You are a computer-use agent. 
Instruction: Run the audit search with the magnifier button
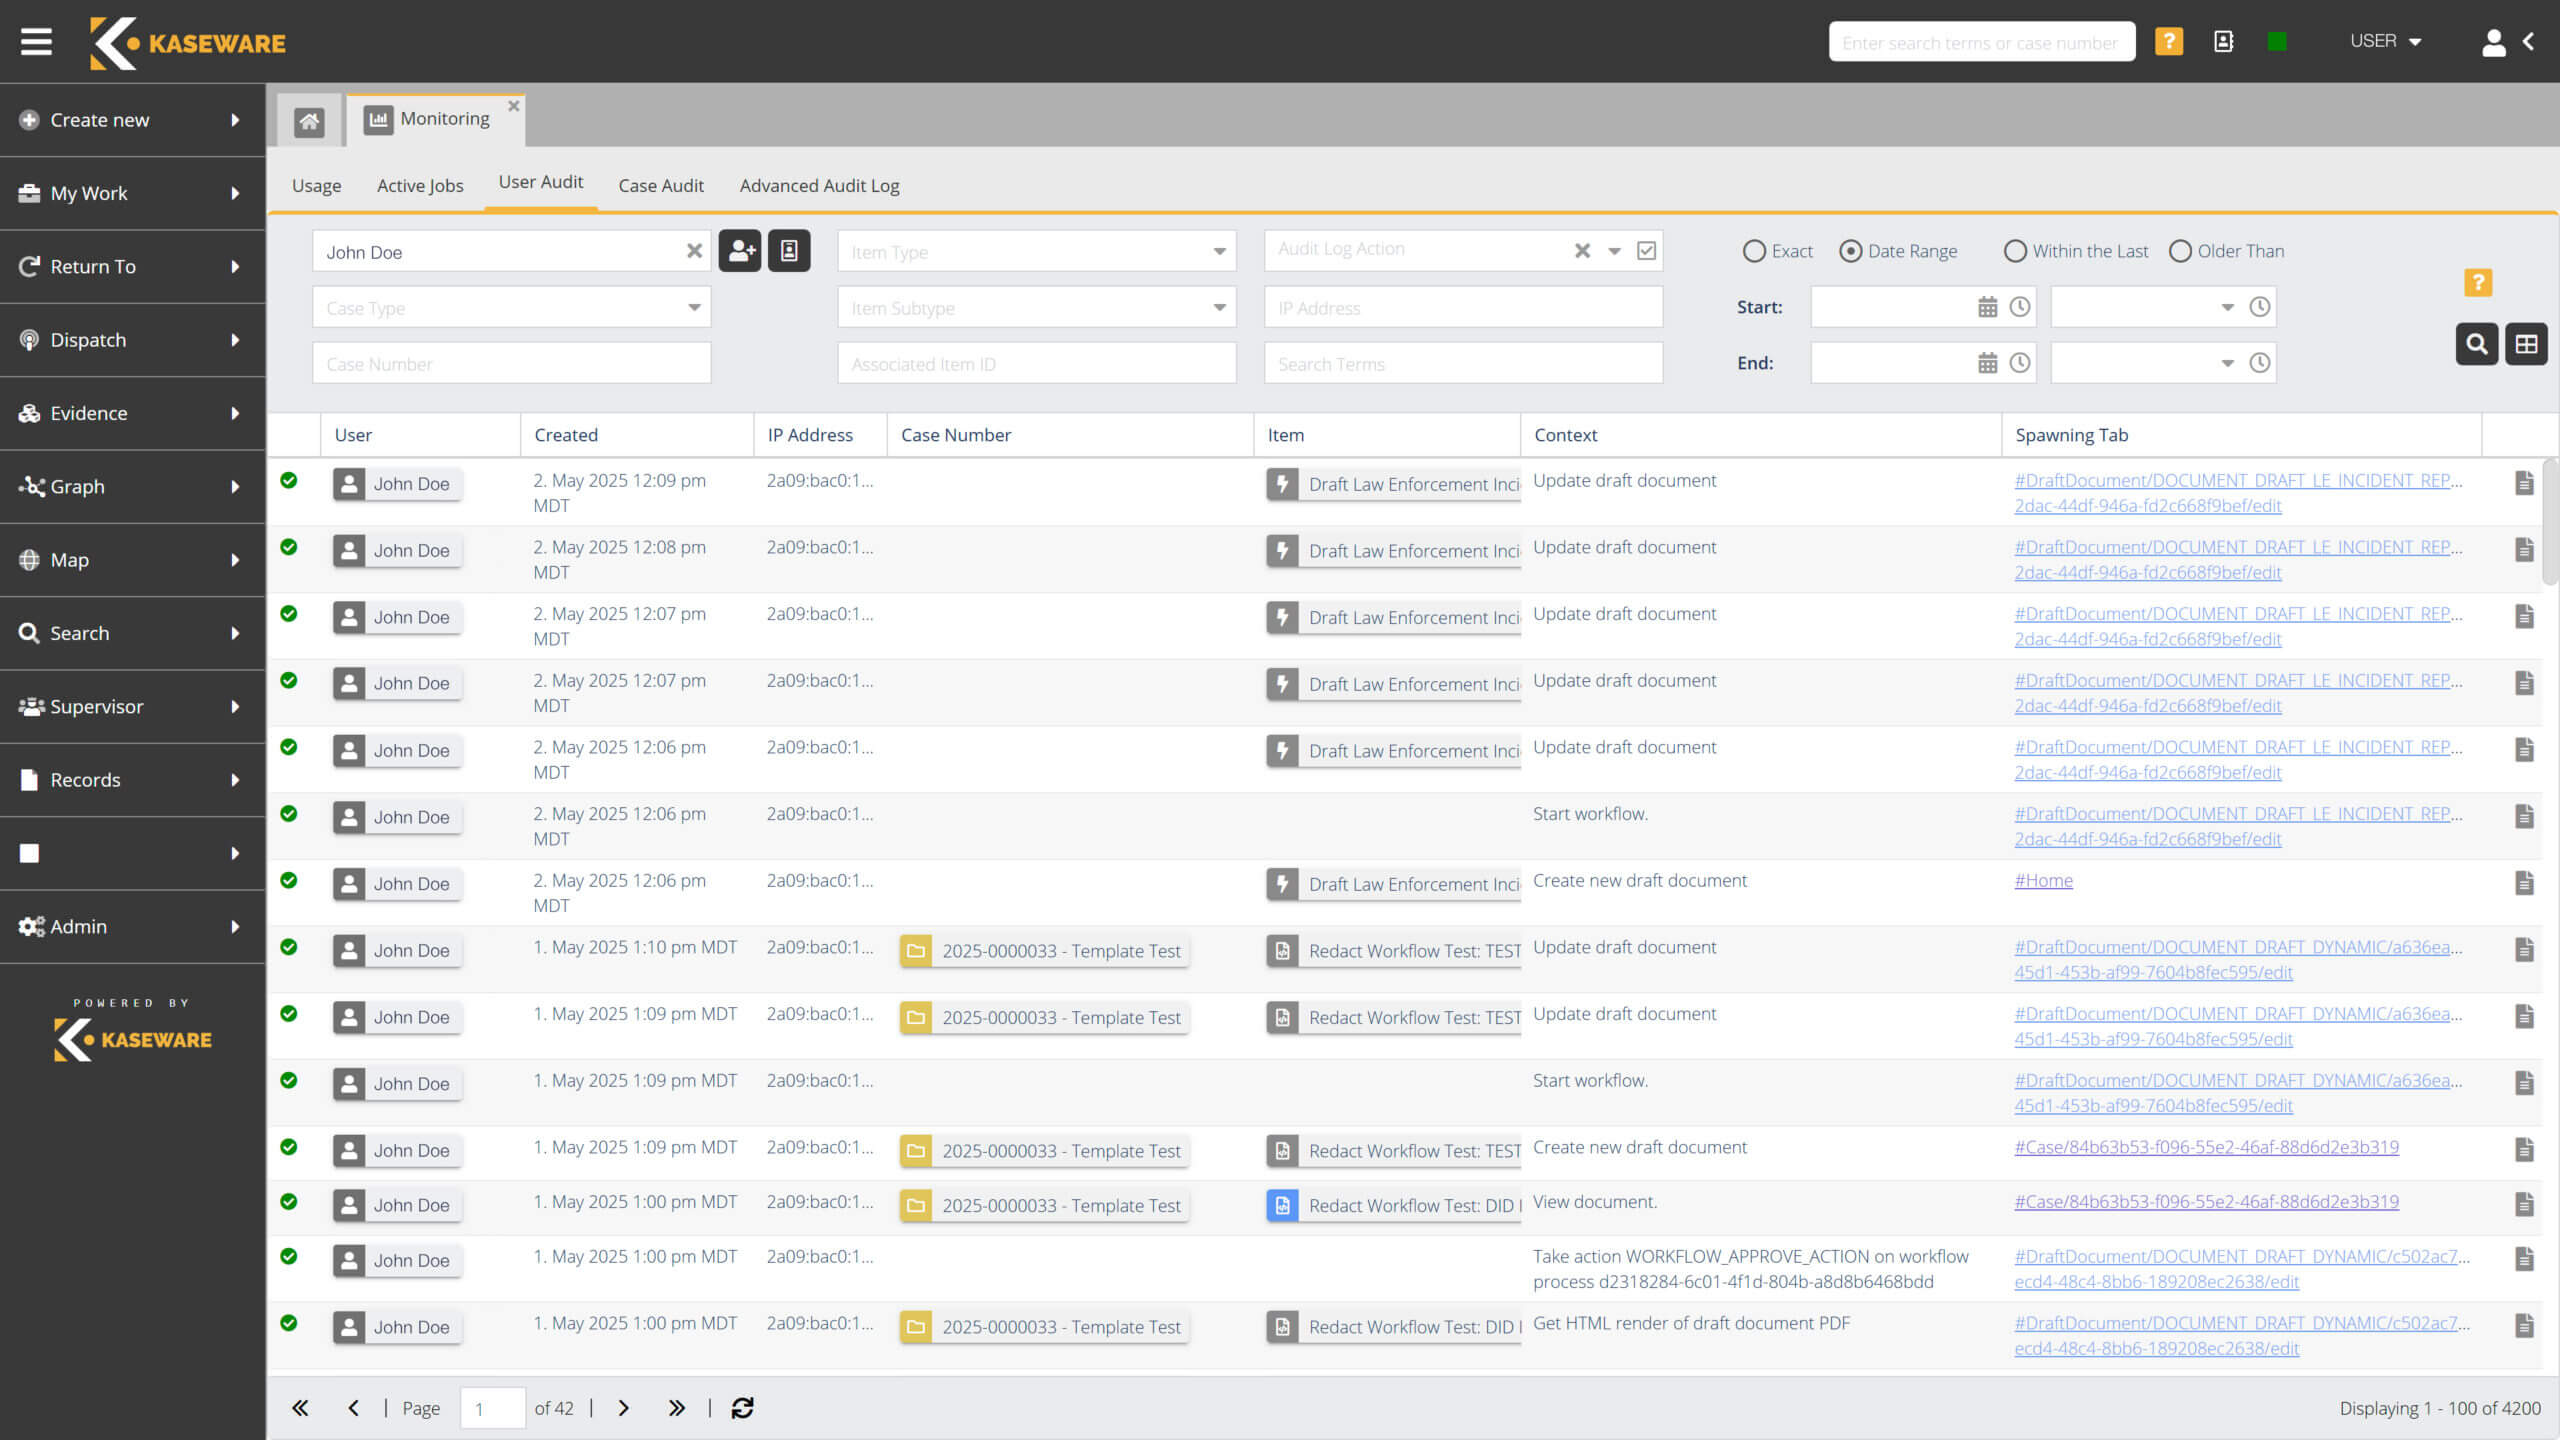2477,344
